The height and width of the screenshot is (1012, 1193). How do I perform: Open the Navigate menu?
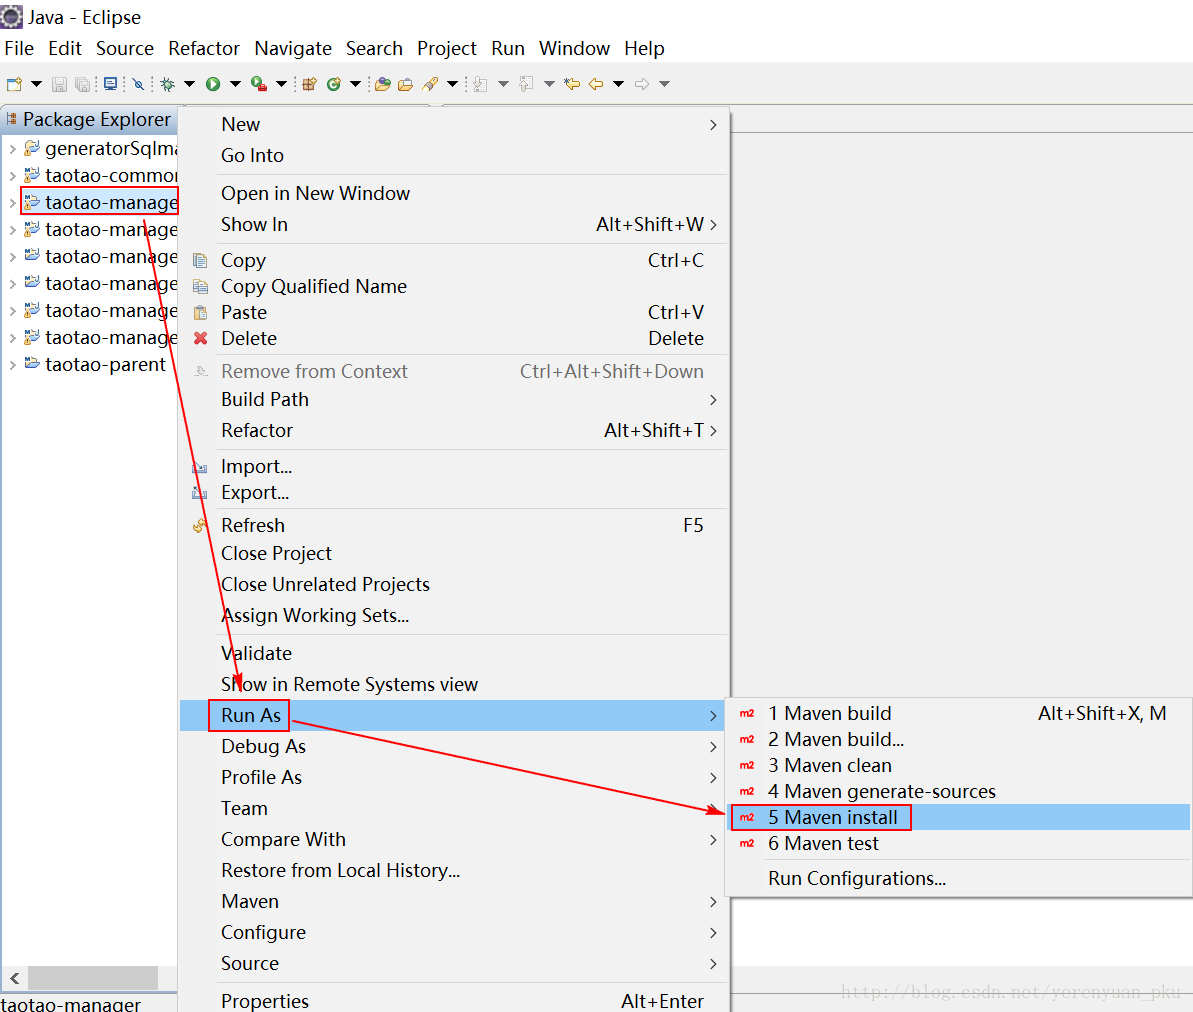pos(293,49)
